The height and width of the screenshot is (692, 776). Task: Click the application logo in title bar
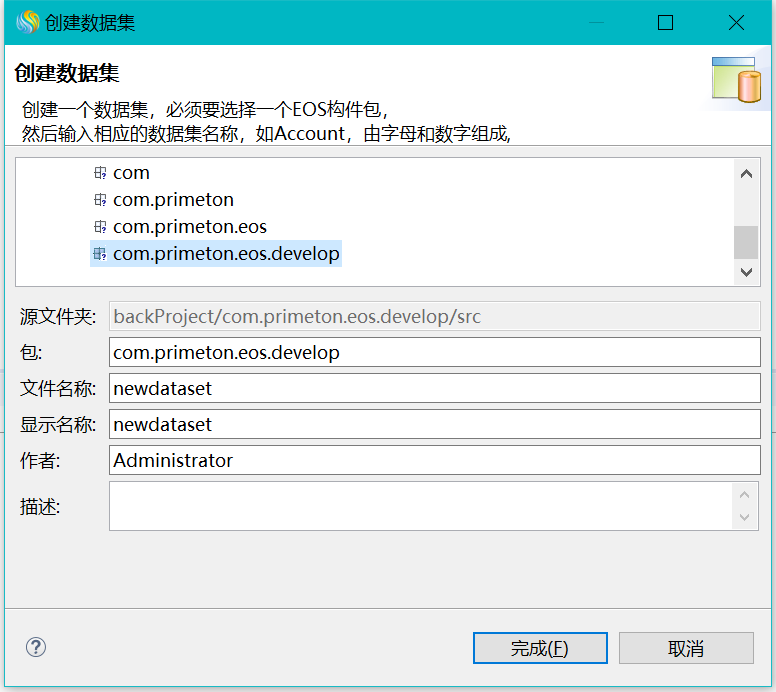pos(27,22)
